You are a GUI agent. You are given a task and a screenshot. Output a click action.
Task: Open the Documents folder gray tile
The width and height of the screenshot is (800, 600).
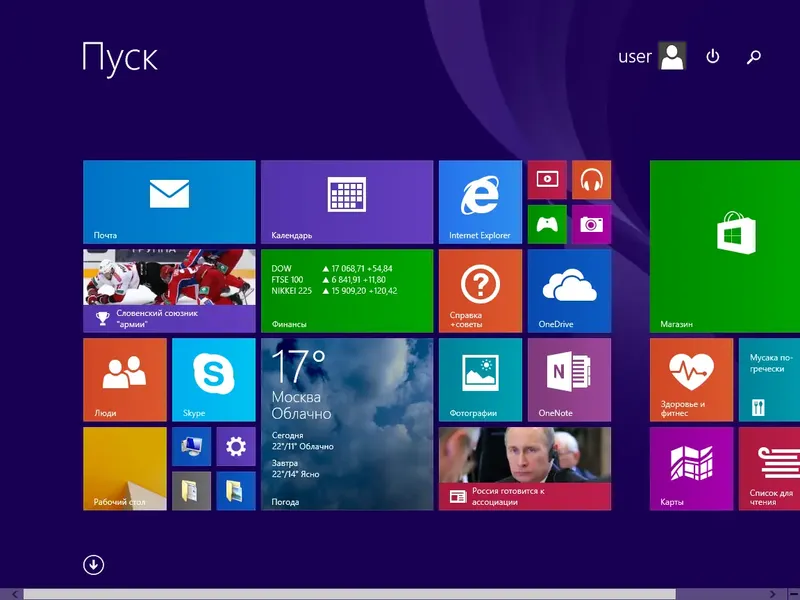point(191,491)
